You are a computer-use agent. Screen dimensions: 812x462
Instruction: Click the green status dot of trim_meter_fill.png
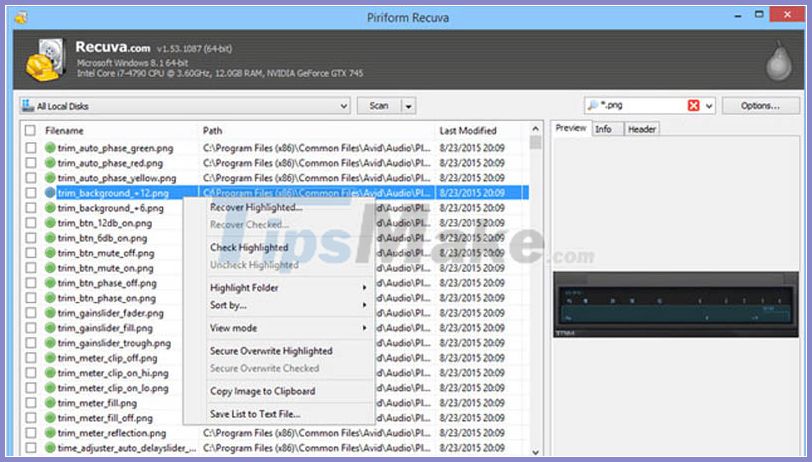click(x=50, y=402)
